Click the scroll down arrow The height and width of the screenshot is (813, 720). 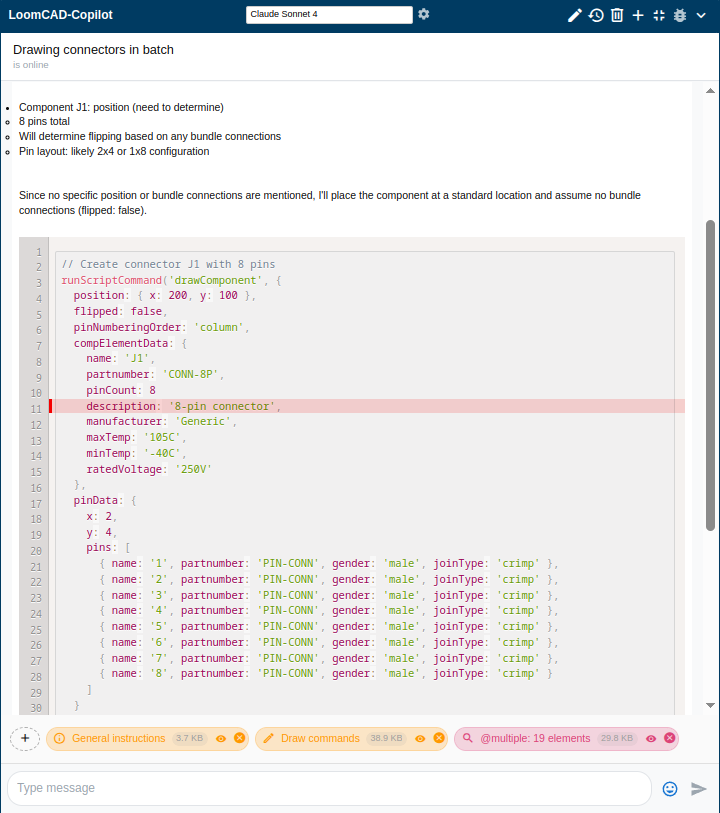[x=710, y=705]
